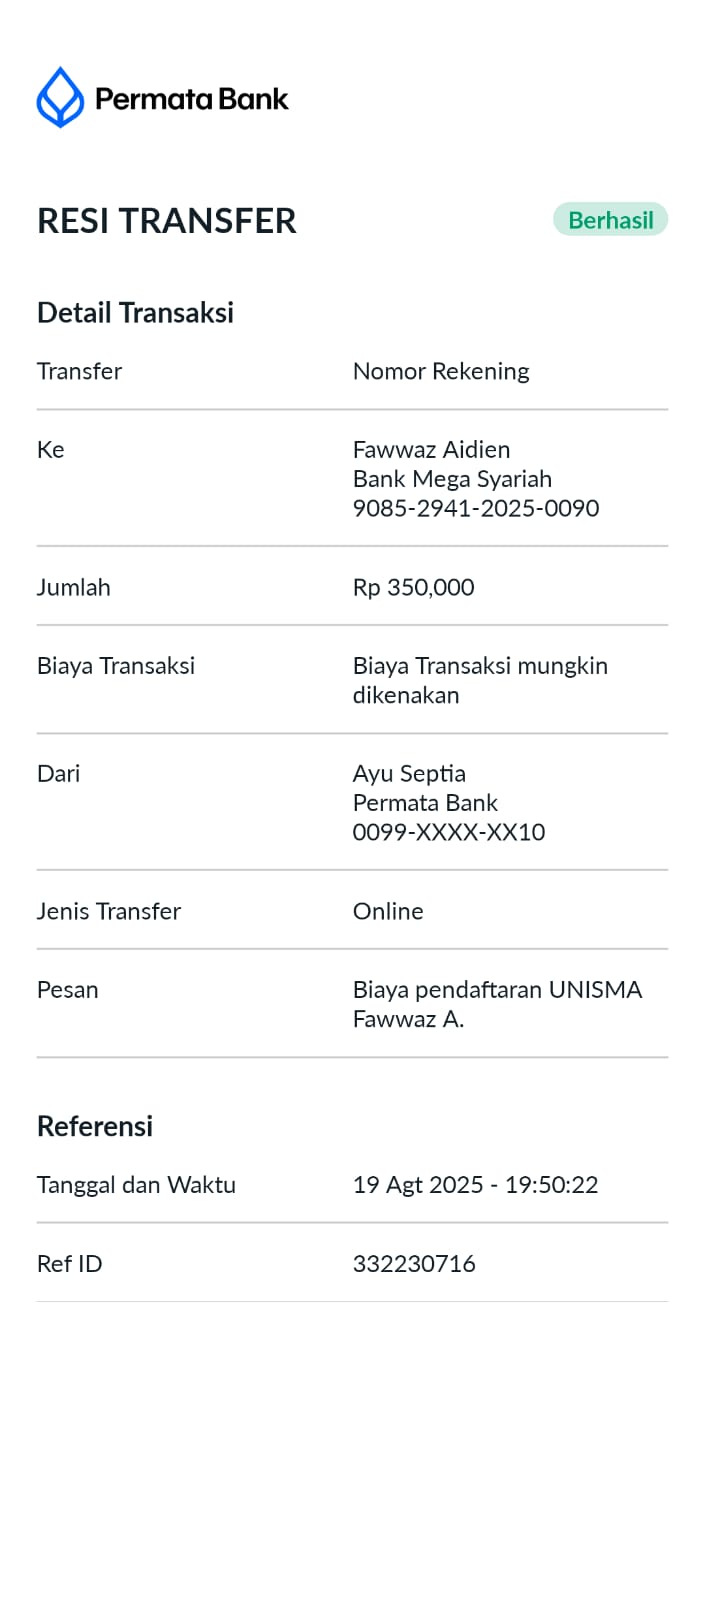Click the Ref ID number 332230716
The width and height of the screenshot is (705, 1600).
coord(414,1264)
